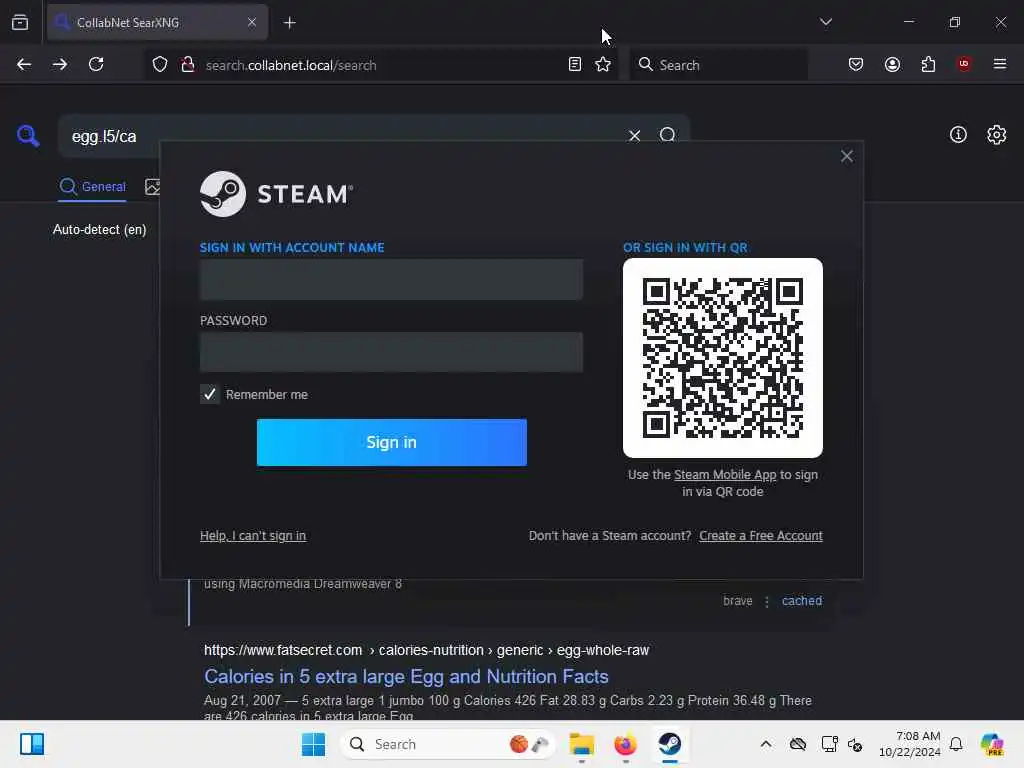Open the notifications bell icon
This screenshot has width=1024, height=768.
(956, 744)
